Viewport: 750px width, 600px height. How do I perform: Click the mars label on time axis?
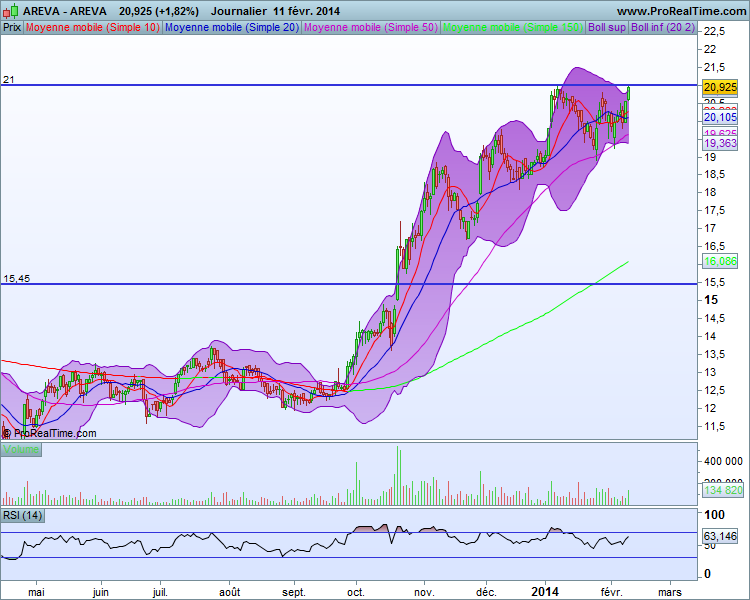point(670,592)
